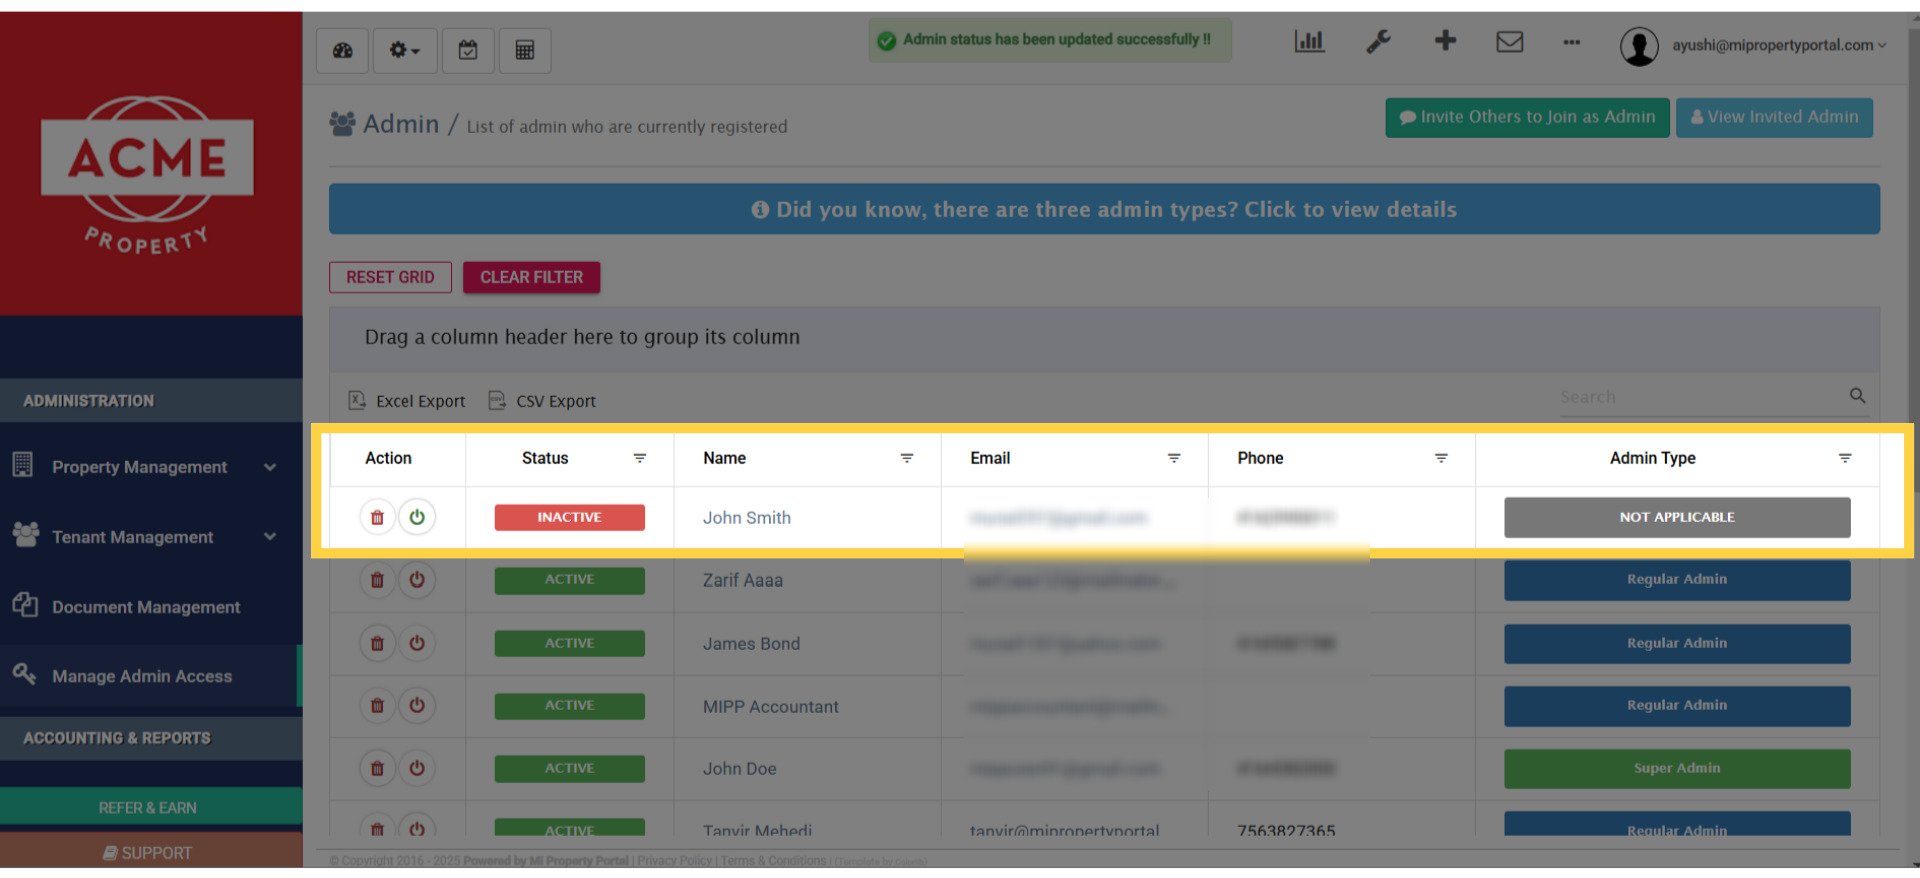Toggle John Doe's power status icon

click(x=417, y=769)
